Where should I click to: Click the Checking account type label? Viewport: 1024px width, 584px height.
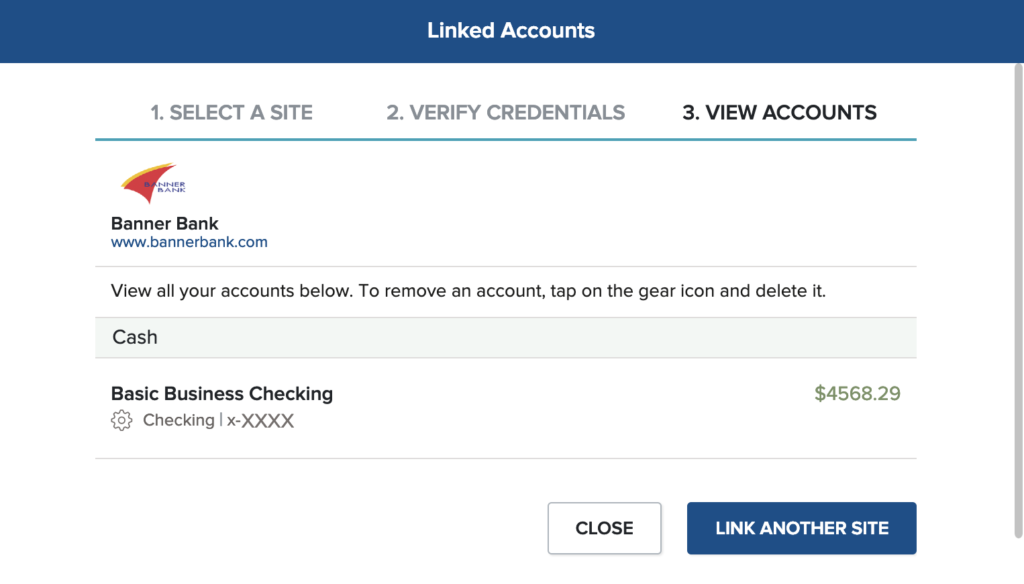click(x=178, y=420)
